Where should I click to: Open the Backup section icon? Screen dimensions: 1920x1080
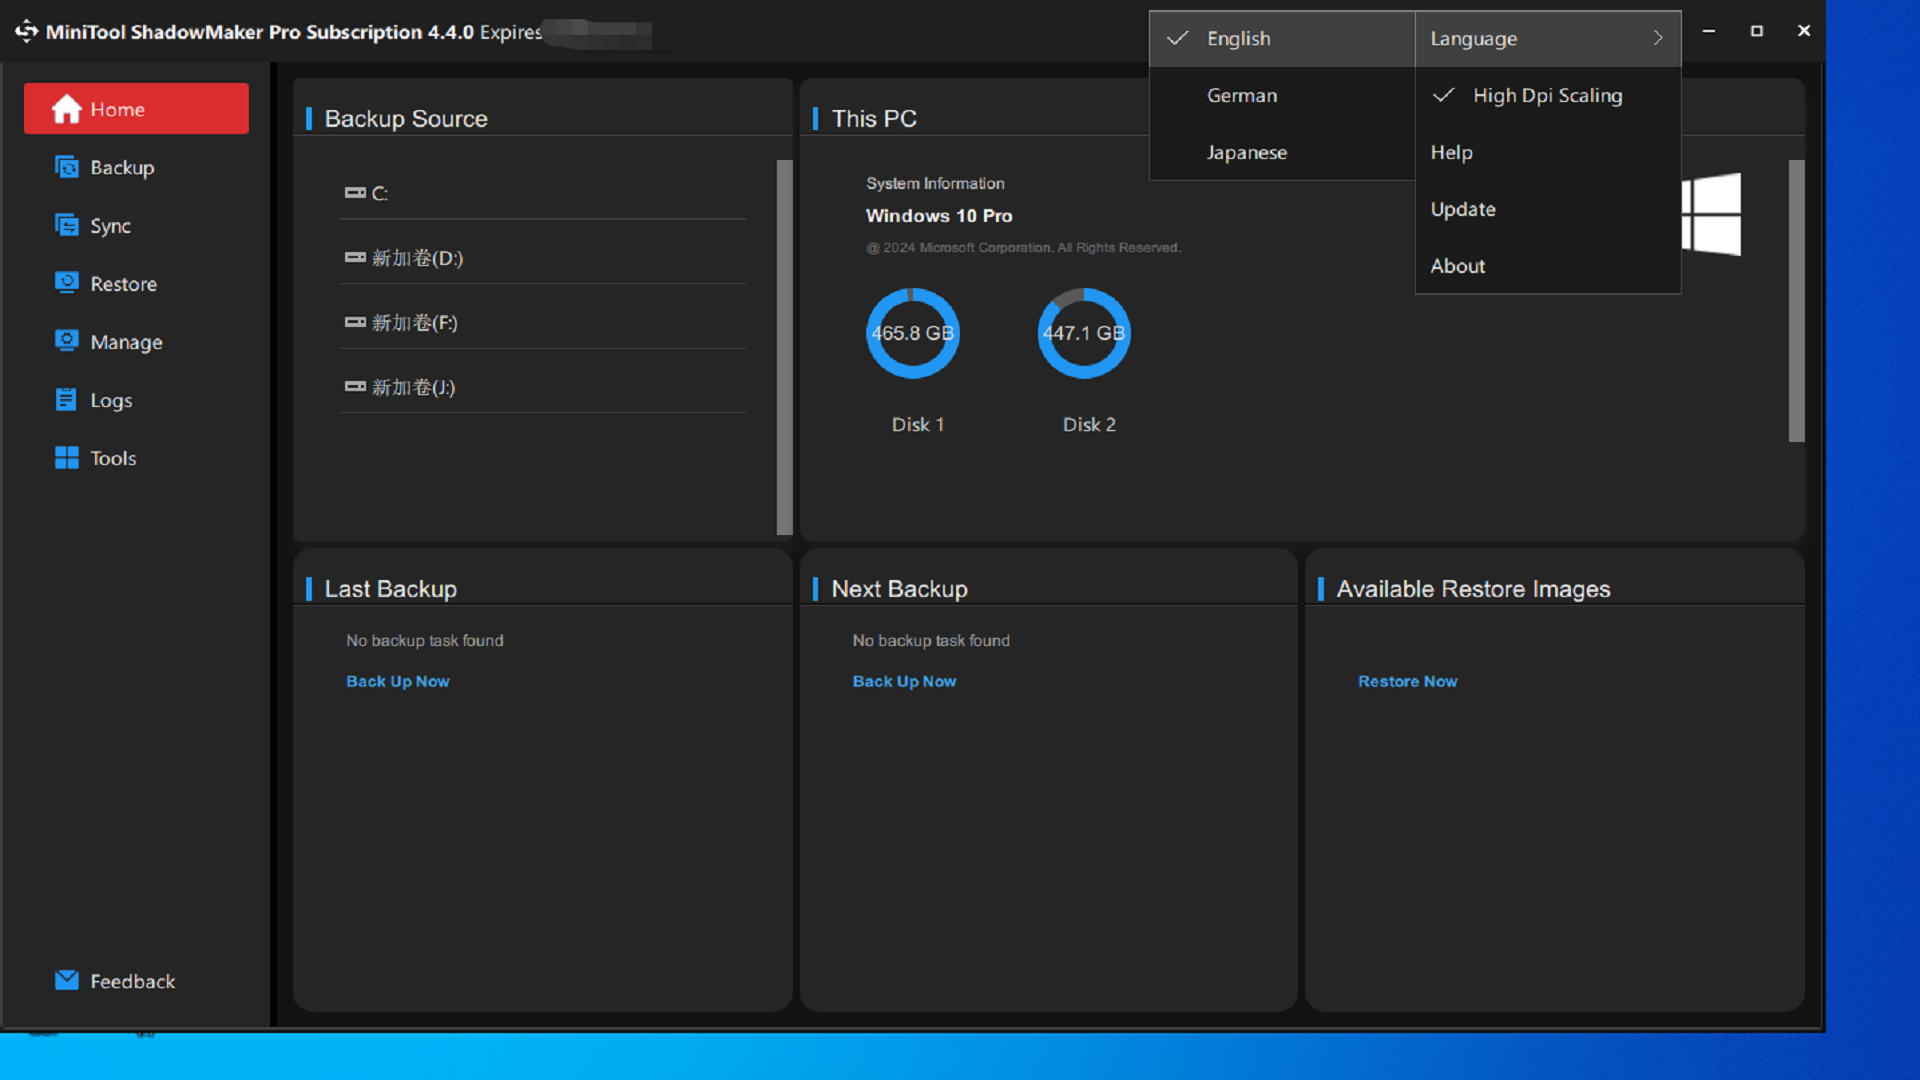point(66,167)
